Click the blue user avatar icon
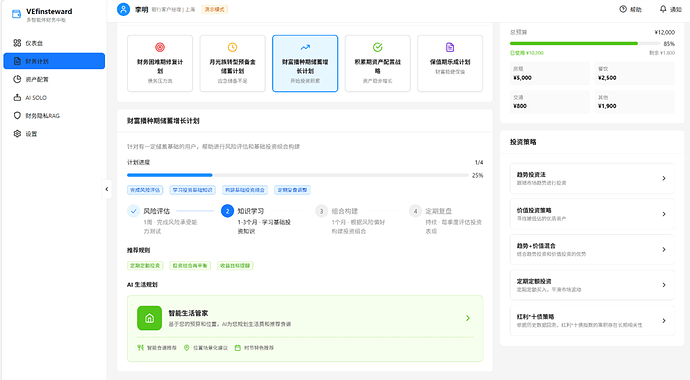Image resolution: width=690 pixels, height=380 pixels. tap(123, 9)
